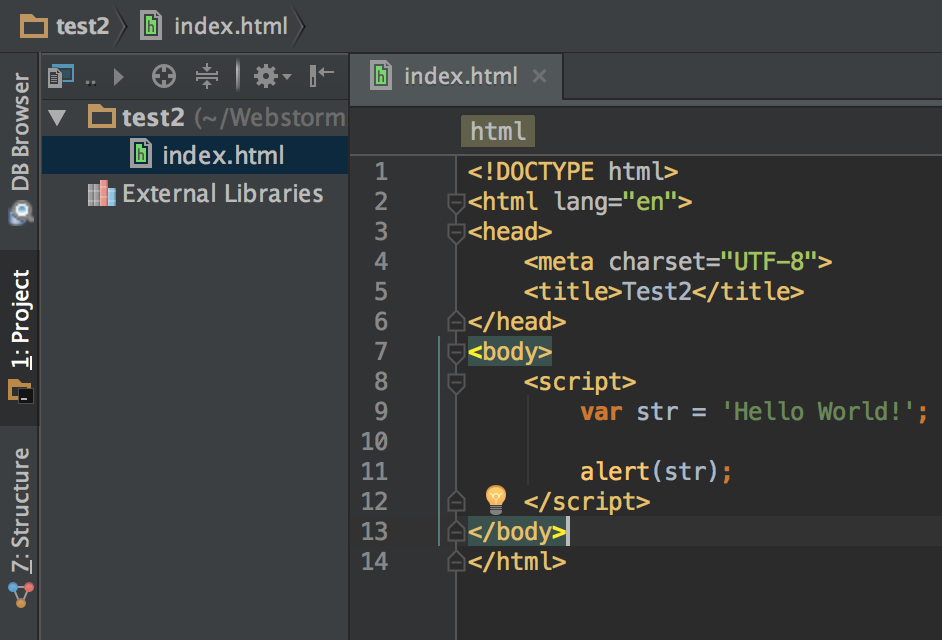The image size is (942, 640).
Task: Collapse the test2 project root node
Action: (x=57, y=117)
